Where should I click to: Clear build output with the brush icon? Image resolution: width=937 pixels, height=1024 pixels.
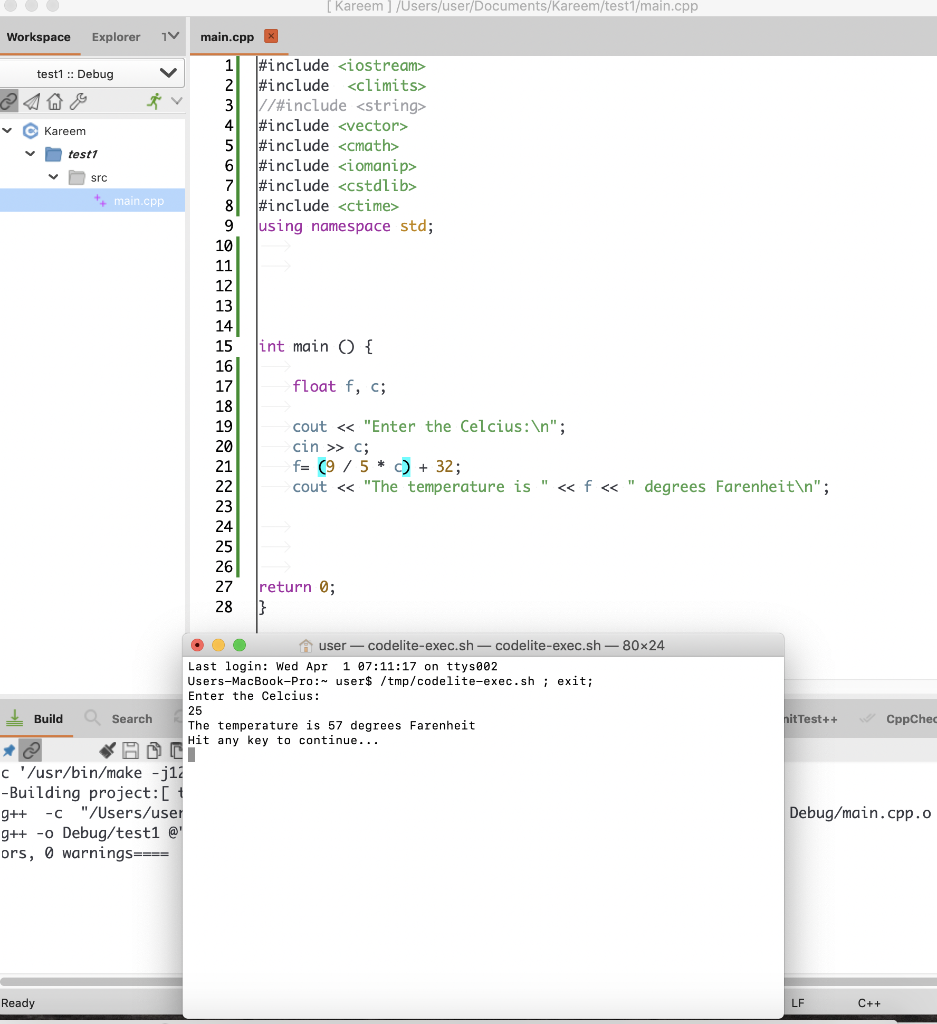pyautogui.click(x=109, y=750)
